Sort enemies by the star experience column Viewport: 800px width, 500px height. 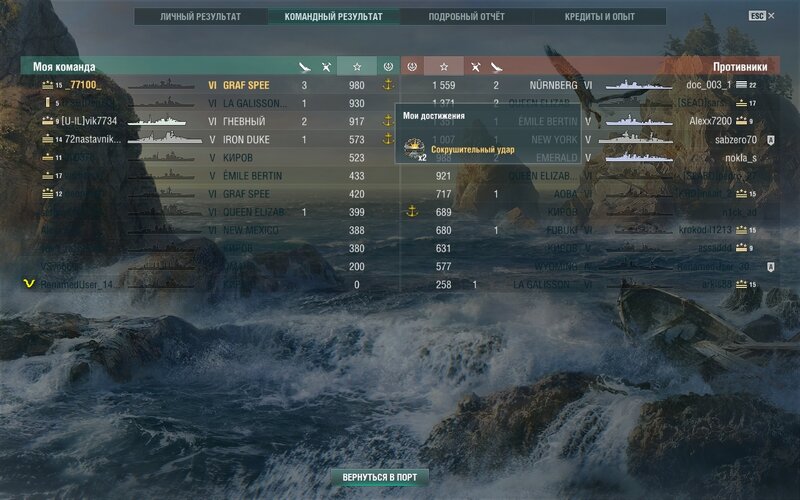pos(444,66)
